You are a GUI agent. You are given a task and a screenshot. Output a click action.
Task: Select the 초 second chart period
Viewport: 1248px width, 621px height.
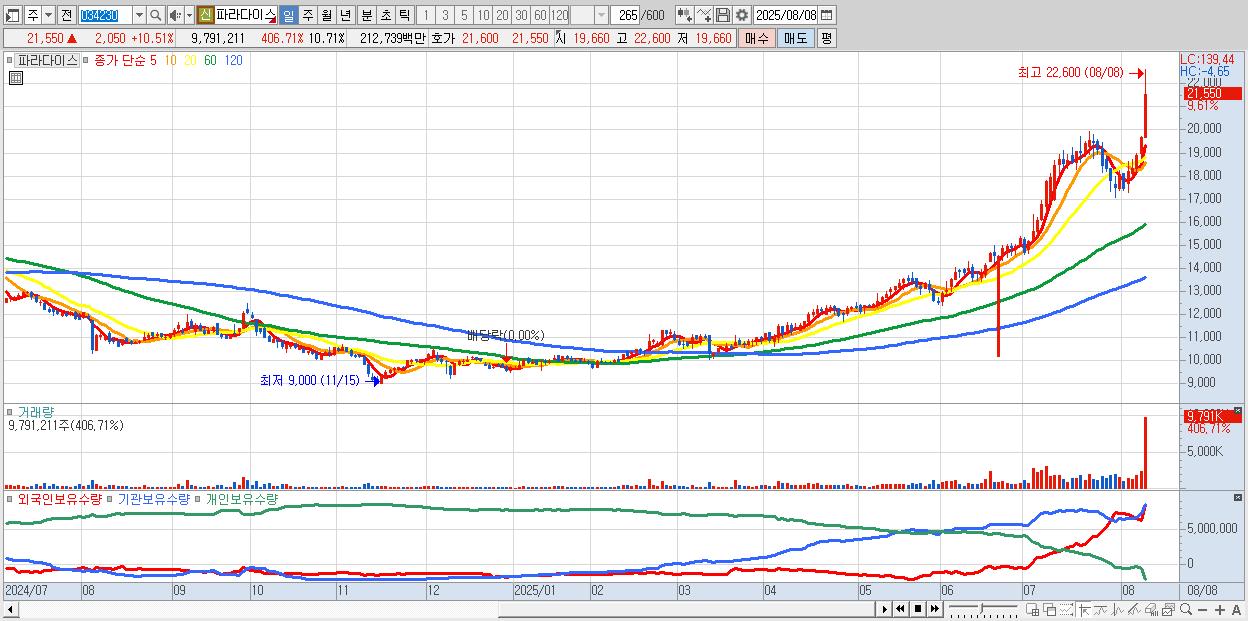pos(385,15)
